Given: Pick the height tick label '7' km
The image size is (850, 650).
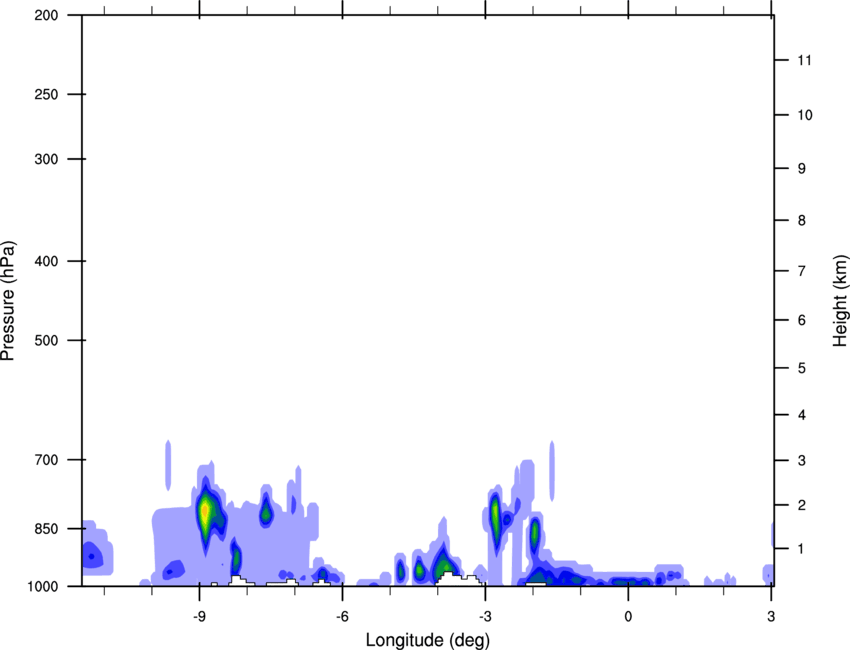Looking at the screenshot, I should click(801, 271).
